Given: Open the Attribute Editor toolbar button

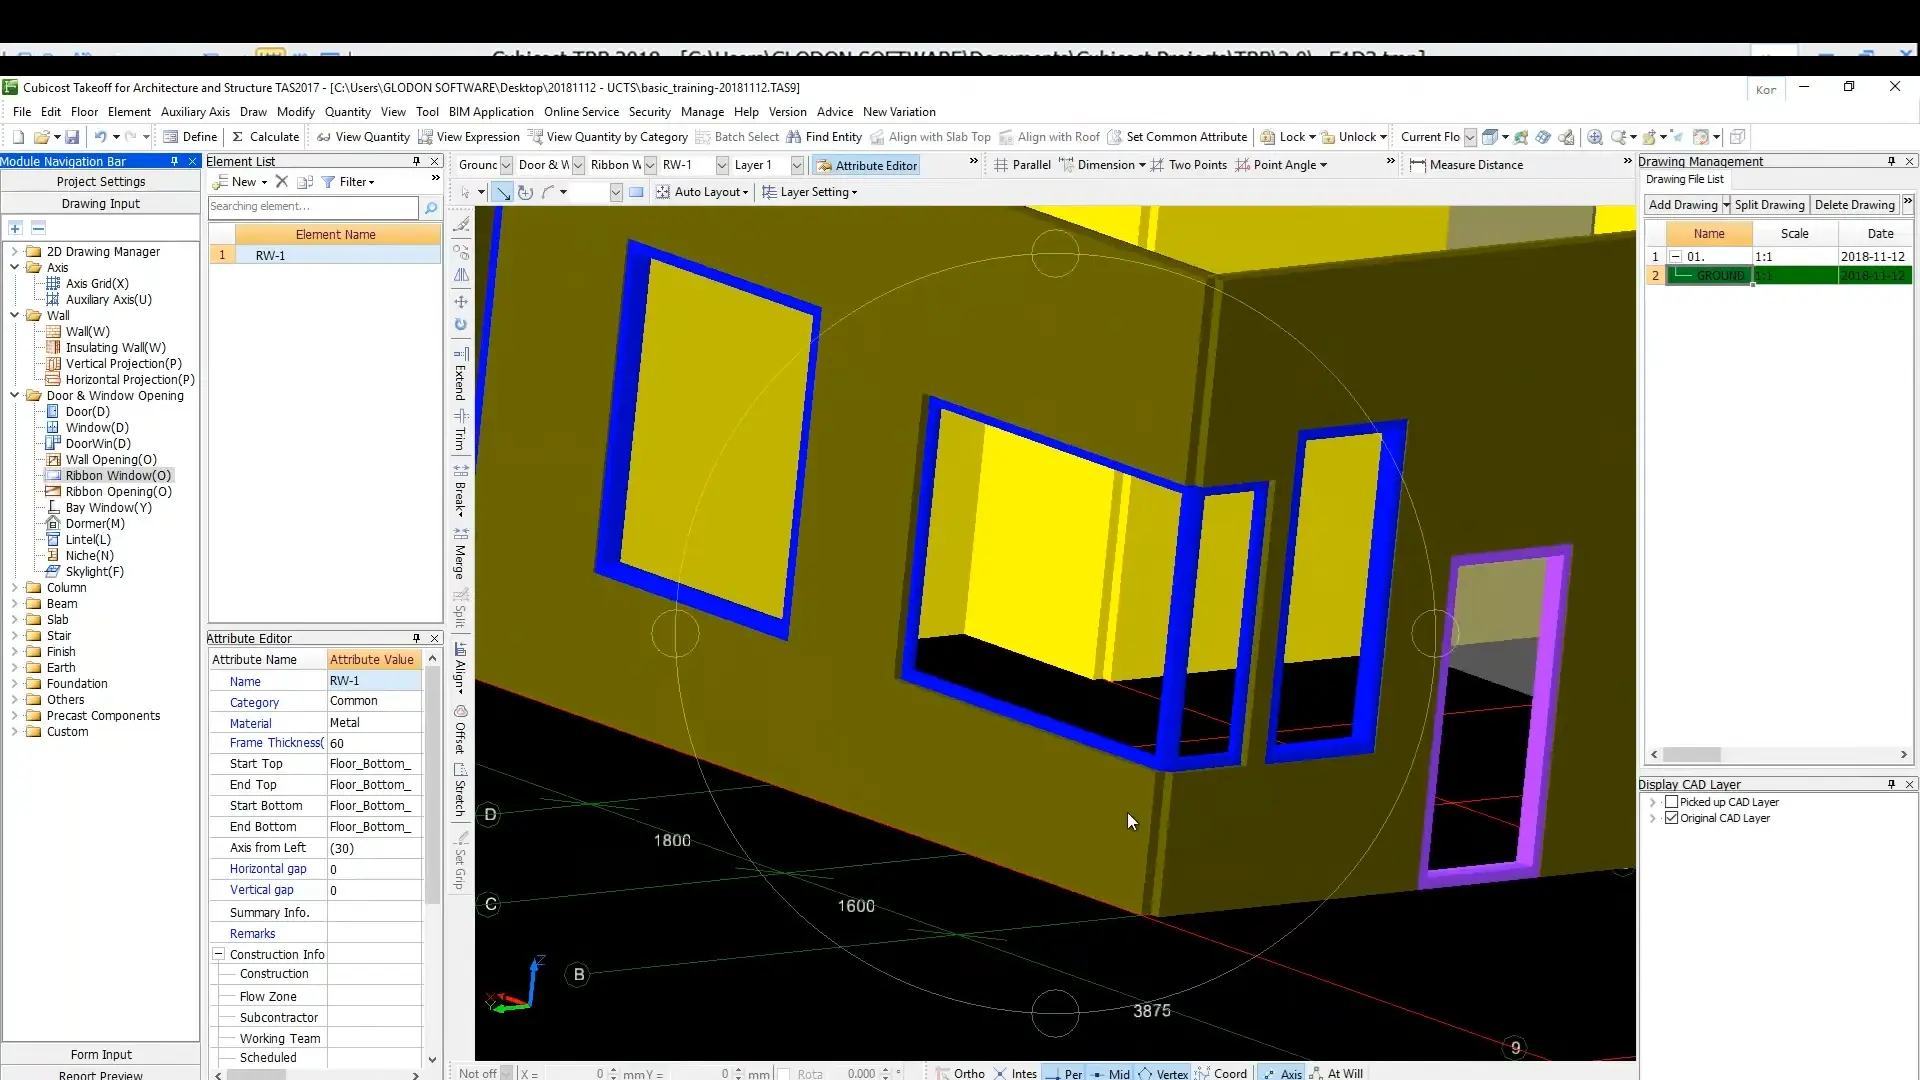Looking at the screenshot, I should [x=866, y=166].
